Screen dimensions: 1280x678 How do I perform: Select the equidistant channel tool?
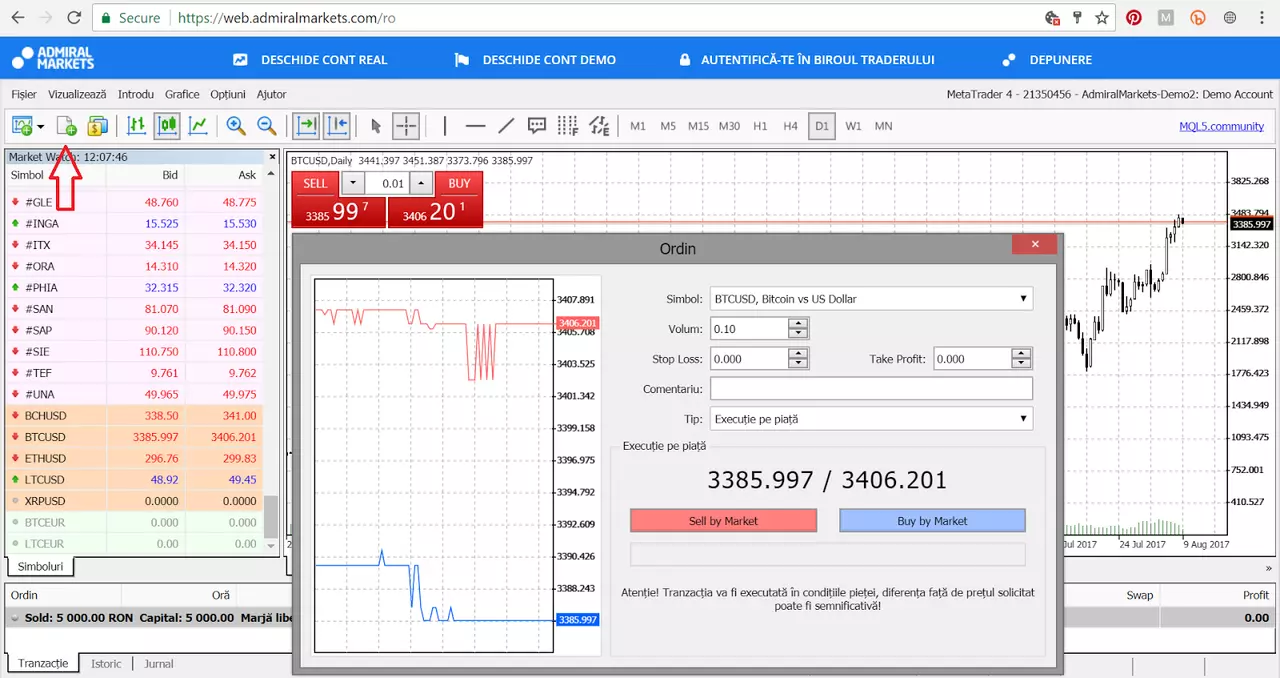pos(599,126)
